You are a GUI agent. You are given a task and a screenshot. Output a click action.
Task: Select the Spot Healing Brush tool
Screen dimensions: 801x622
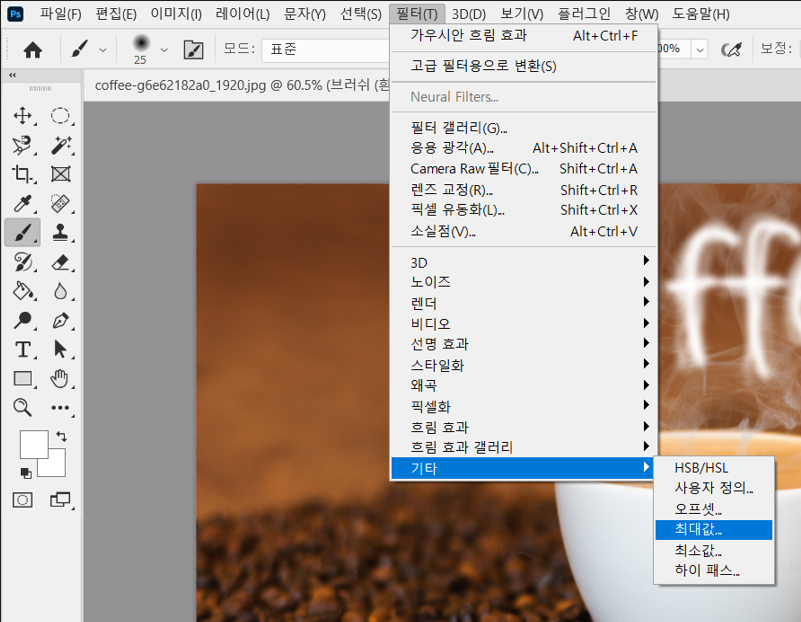[x=60, y=203]
